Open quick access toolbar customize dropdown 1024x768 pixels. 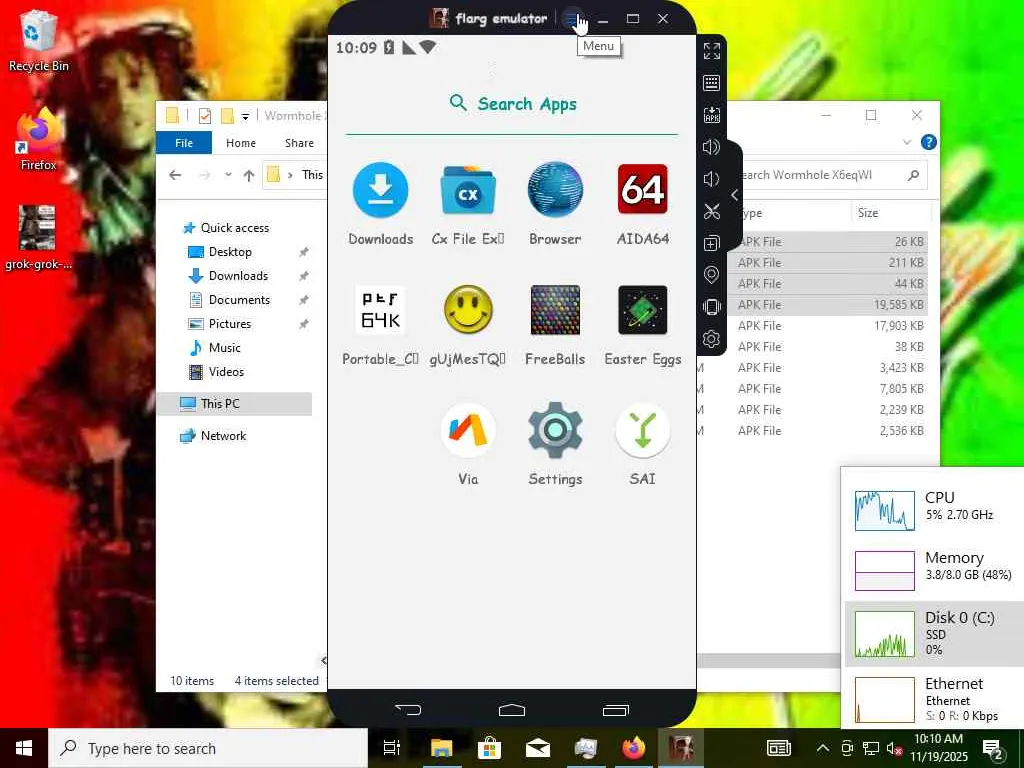point(246,117)
